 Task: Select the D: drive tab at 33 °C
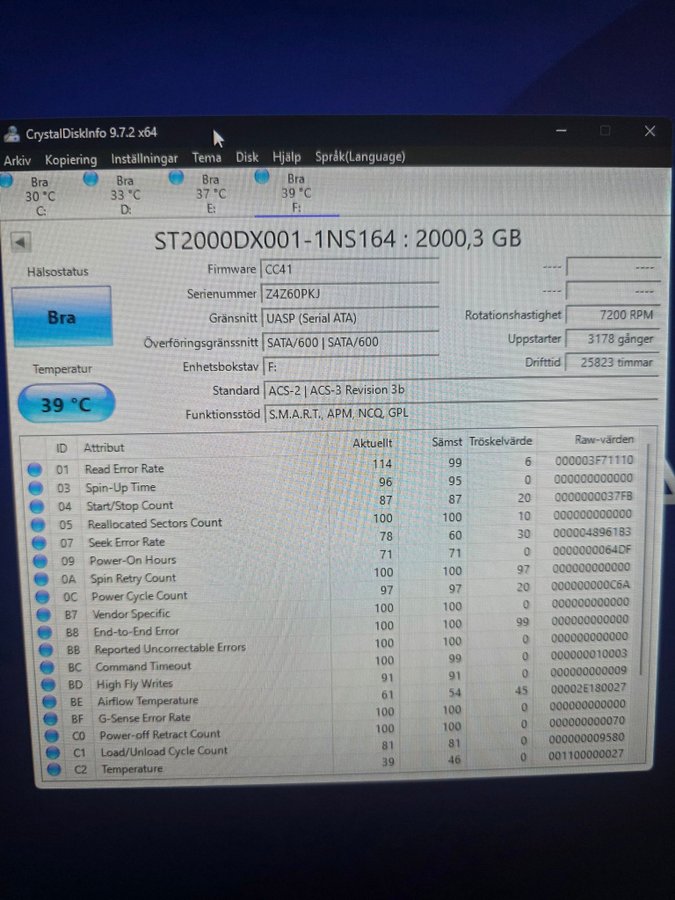(x=125, y=195)
